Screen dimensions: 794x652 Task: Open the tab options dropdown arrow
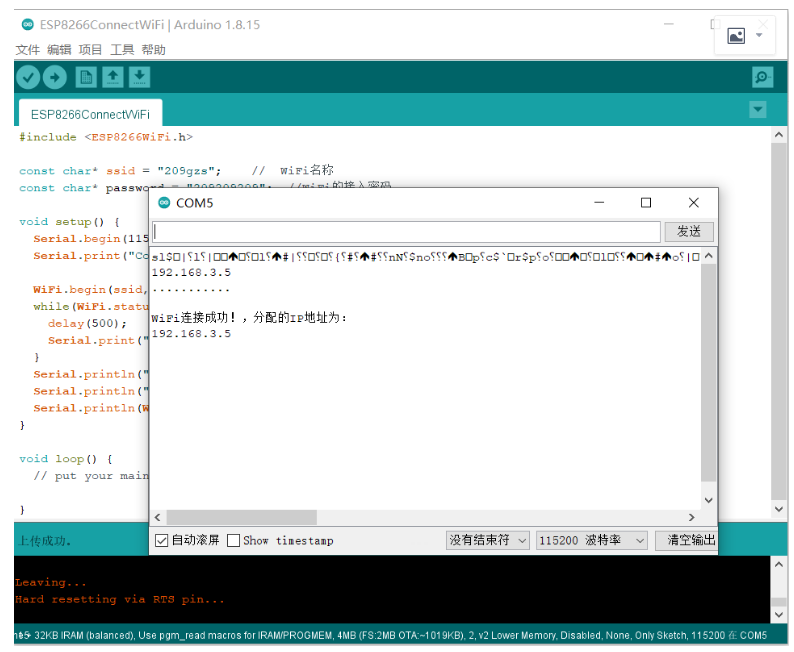758,109
